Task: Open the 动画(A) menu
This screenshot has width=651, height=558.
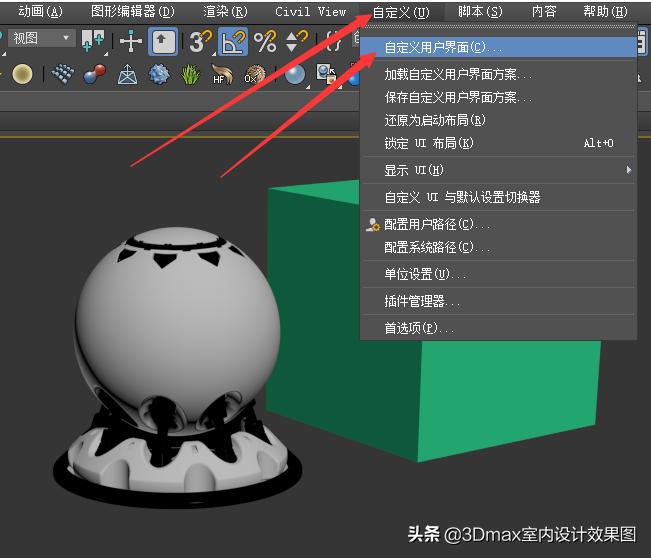Action: (x=40, y=12)
